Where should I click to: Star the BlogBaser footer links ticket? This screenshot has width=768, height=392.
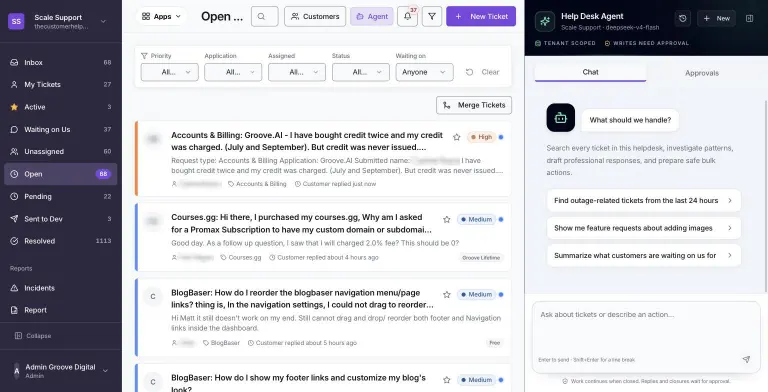point(447,380)
